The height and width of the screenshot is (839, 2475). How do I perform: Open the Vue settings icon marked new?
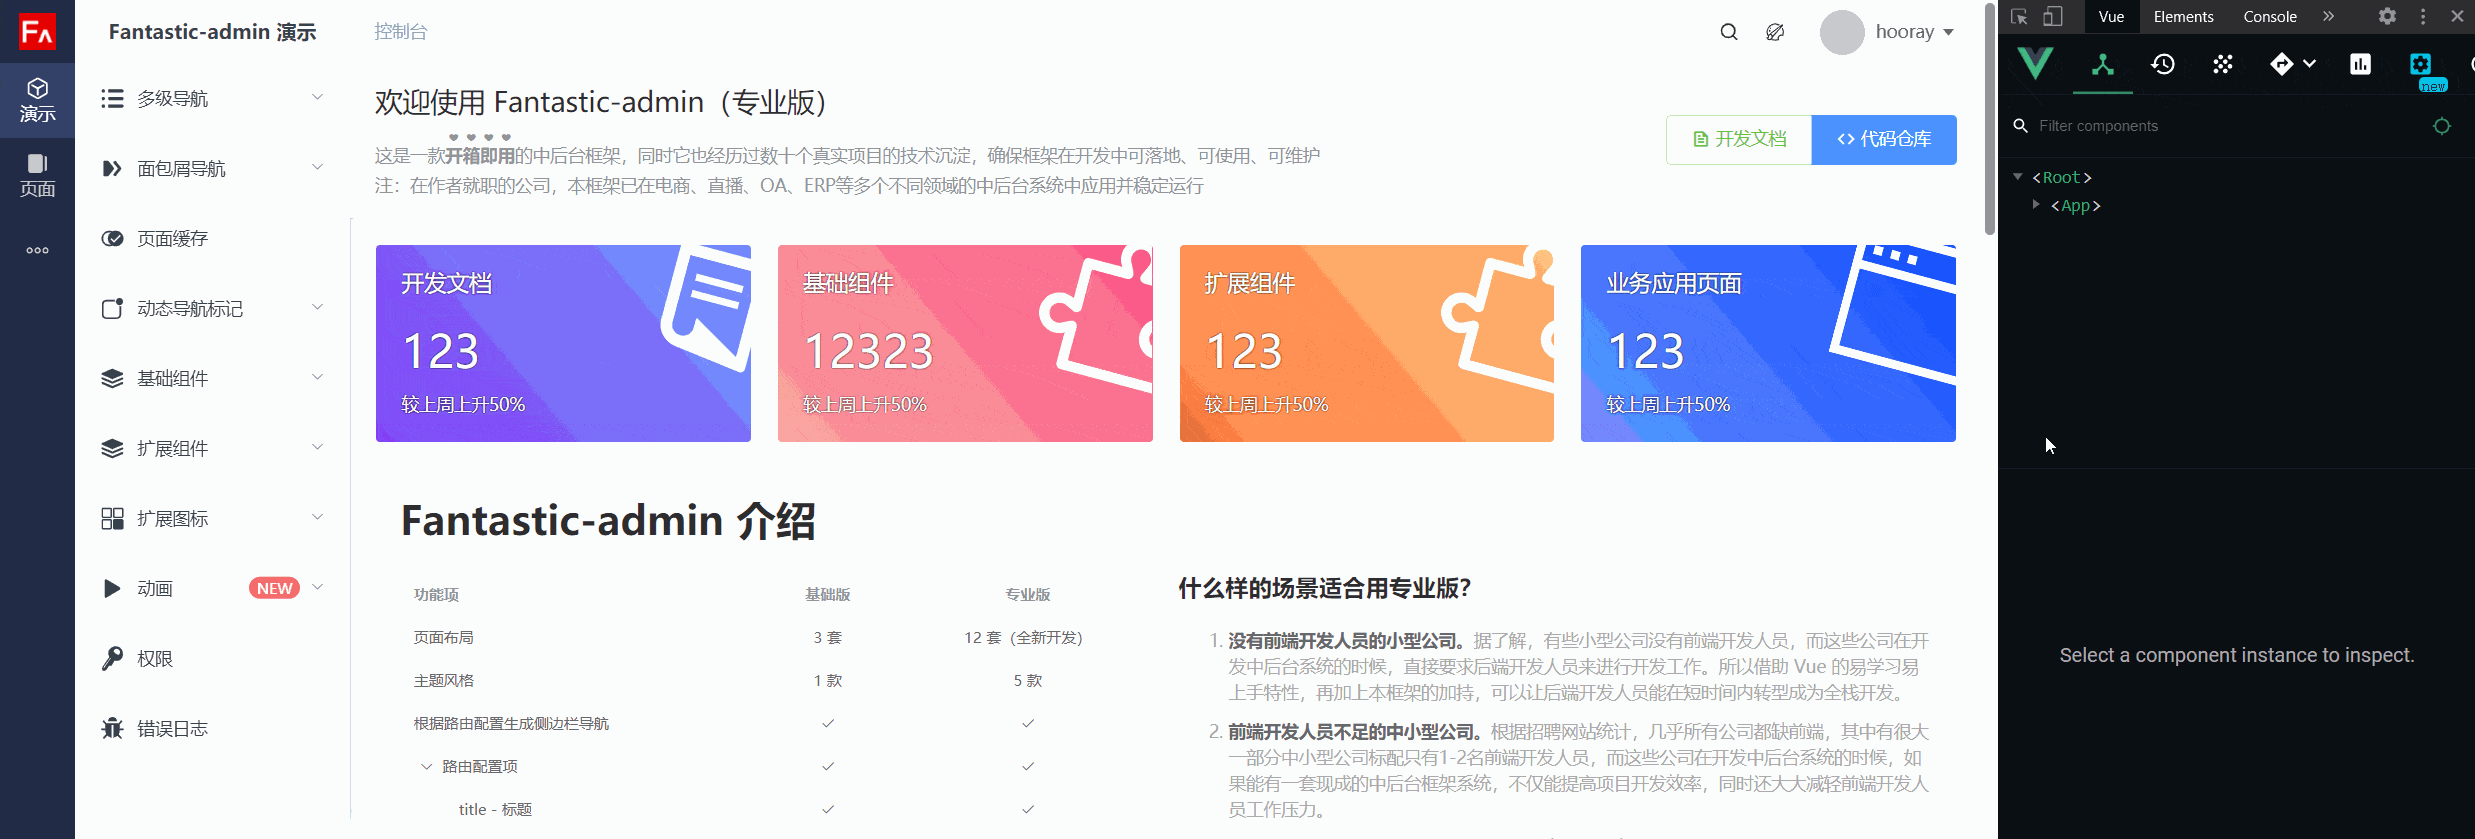pos(2420,64)
